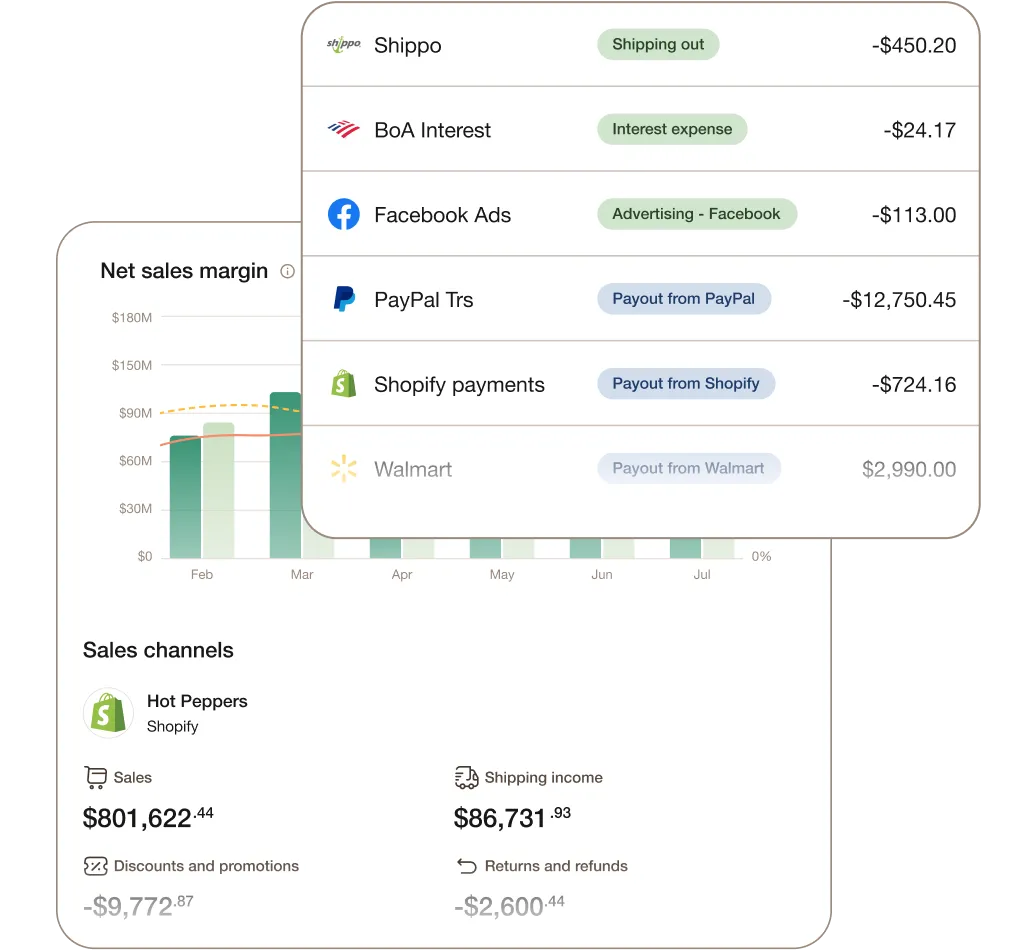
Task: Click the $801,622.44 sales value
Action: (x=148, y=817)
